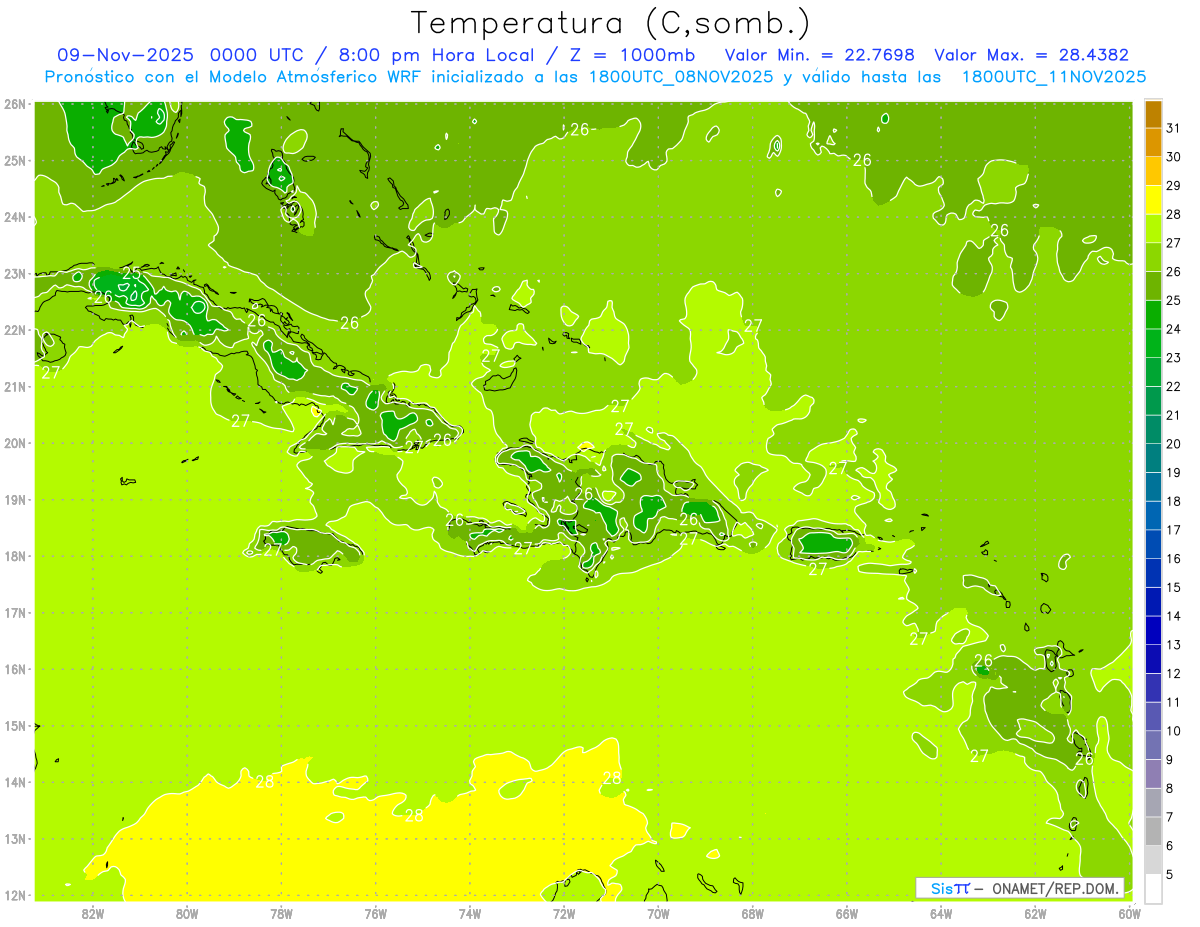The height and width of the screenshot is (927, 1200).
Task: Click the longitude axis label "74W"
Action: tap(469, 913)
